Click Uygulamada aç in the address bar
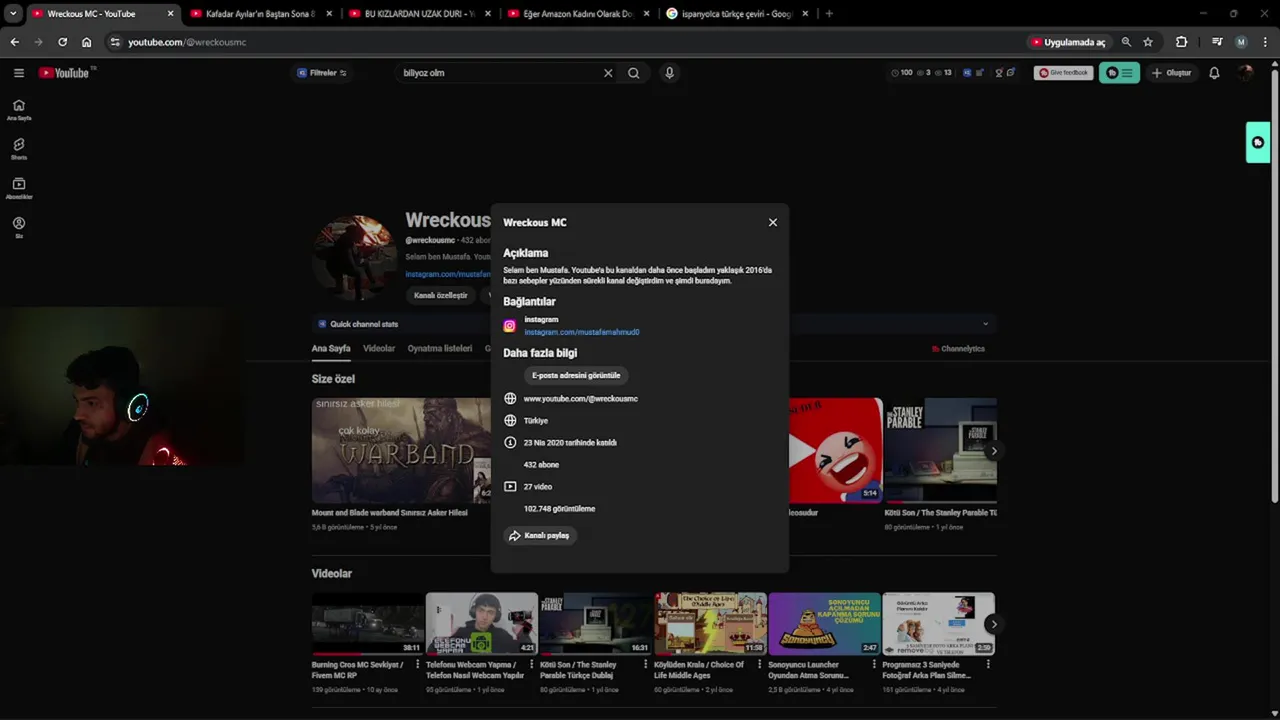The width and height of the screenshot is (1280, 720). click(1068, 42)
